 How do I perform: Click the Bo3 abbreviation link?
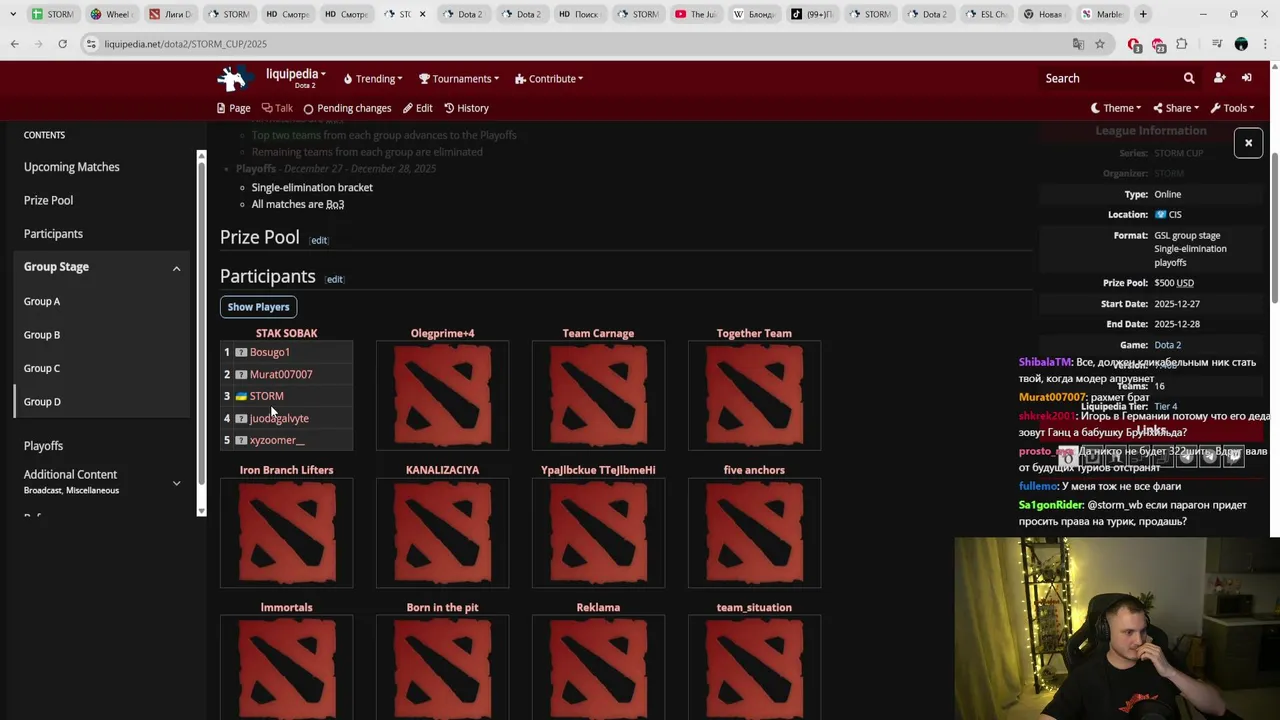click(335, 204)
